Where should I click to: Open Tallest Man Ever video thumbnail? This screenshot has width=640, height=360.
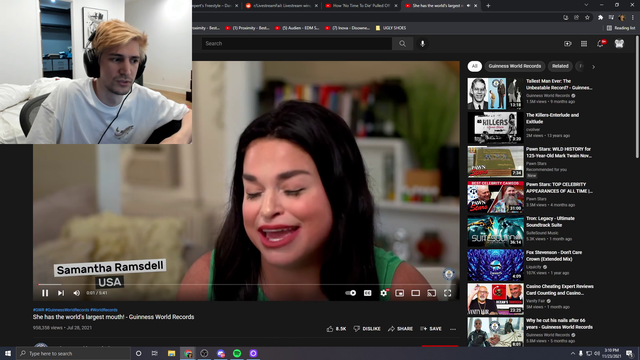[x=495, y=93]
